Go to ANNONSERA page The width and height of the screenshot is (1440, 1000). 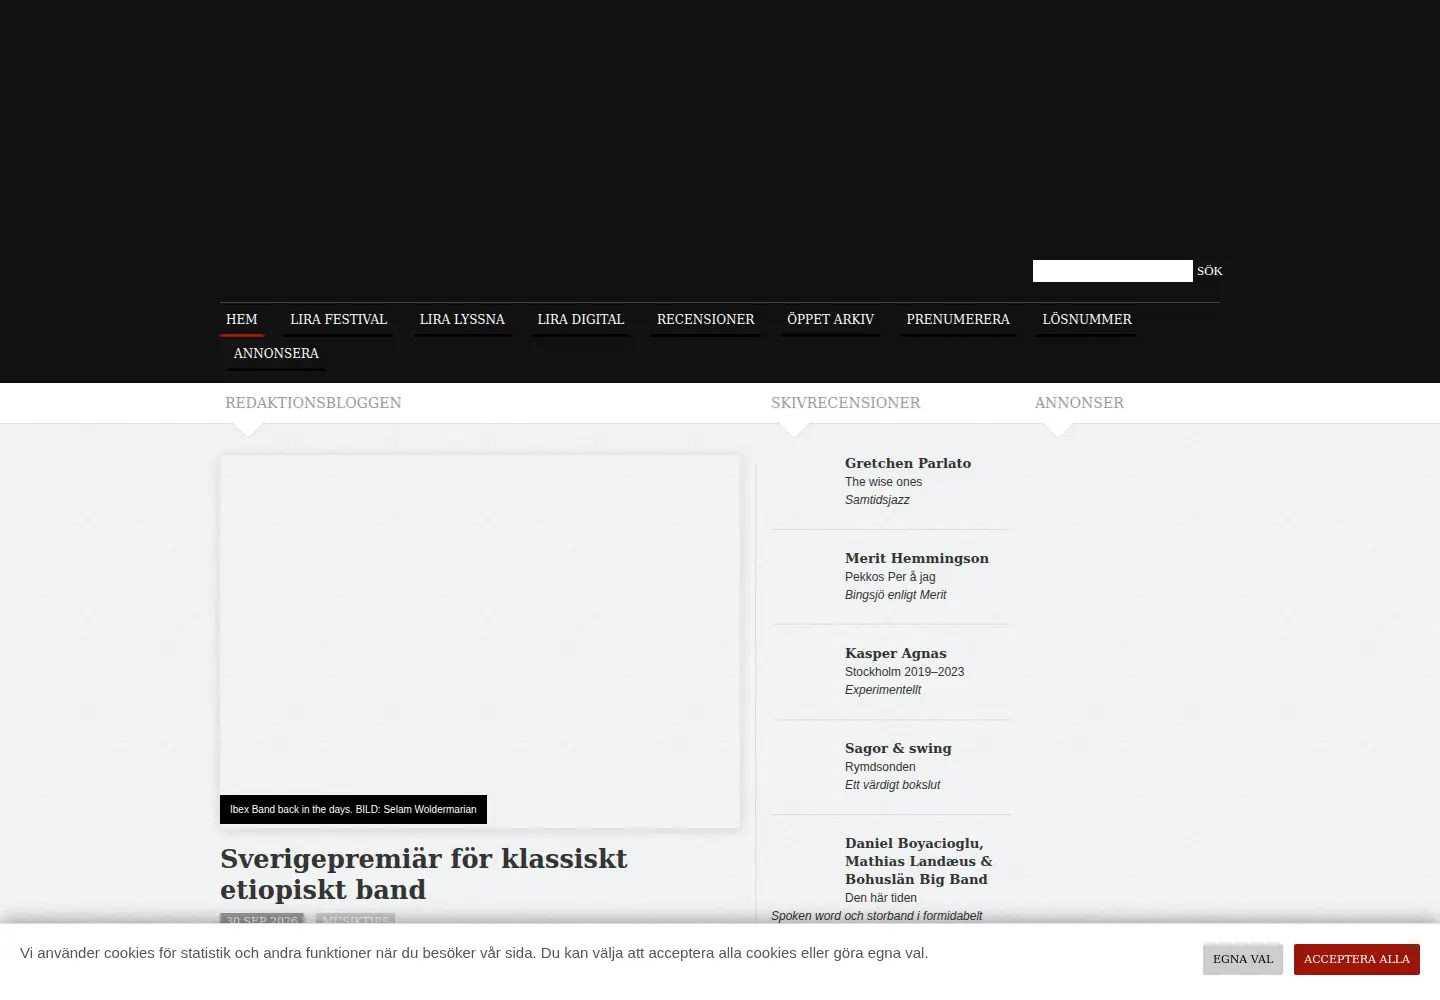[x=276, y=353]
